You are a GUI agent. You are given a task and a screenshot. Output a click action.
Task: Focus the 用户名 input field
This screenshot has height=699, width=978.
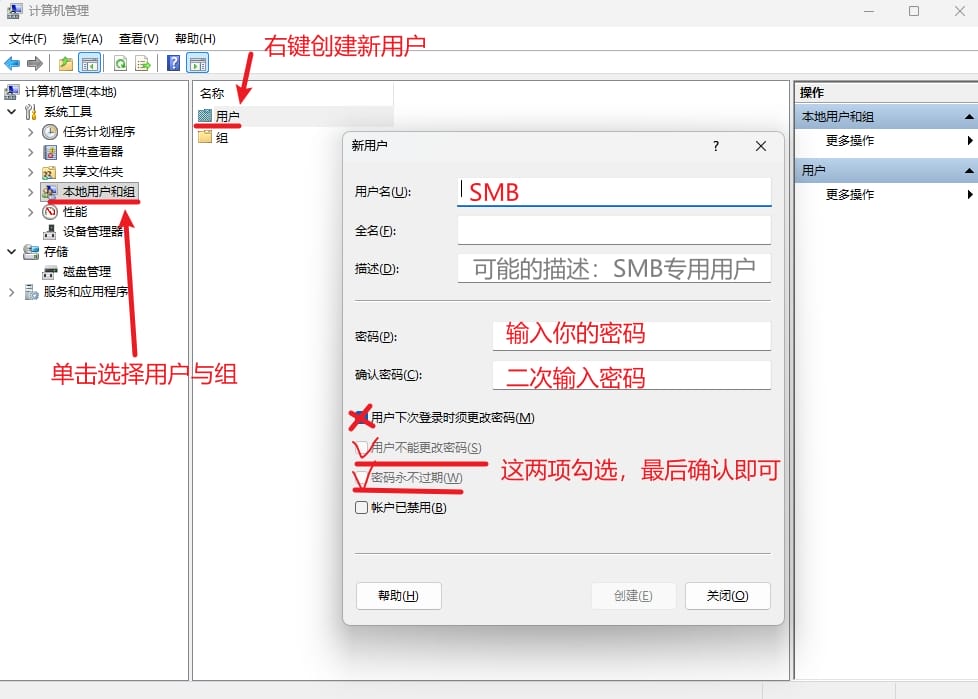pos(614,191)
